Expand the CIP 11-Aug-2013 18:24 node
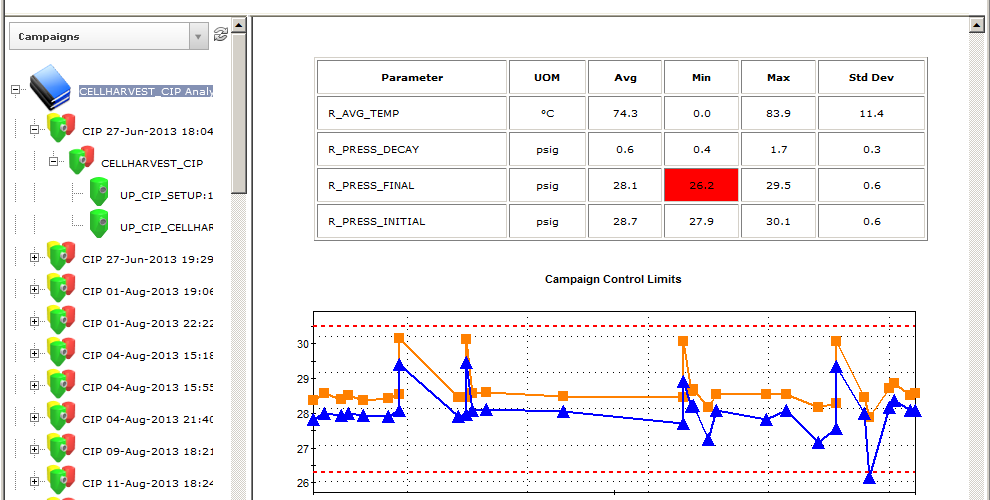The image size is (990, 500). (34, 481)
